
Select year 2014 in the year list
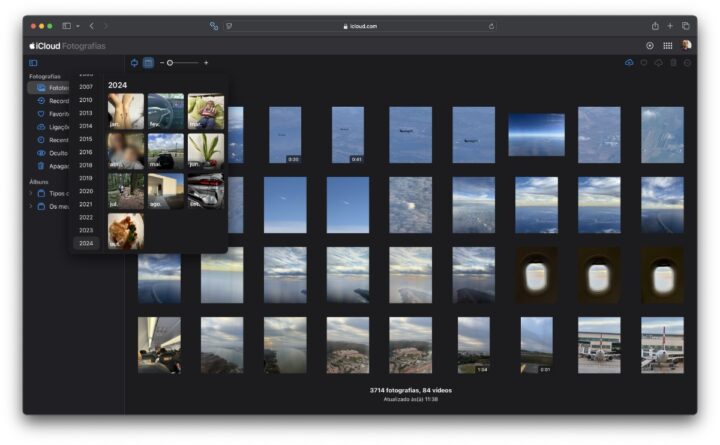[x=86, y=126]
